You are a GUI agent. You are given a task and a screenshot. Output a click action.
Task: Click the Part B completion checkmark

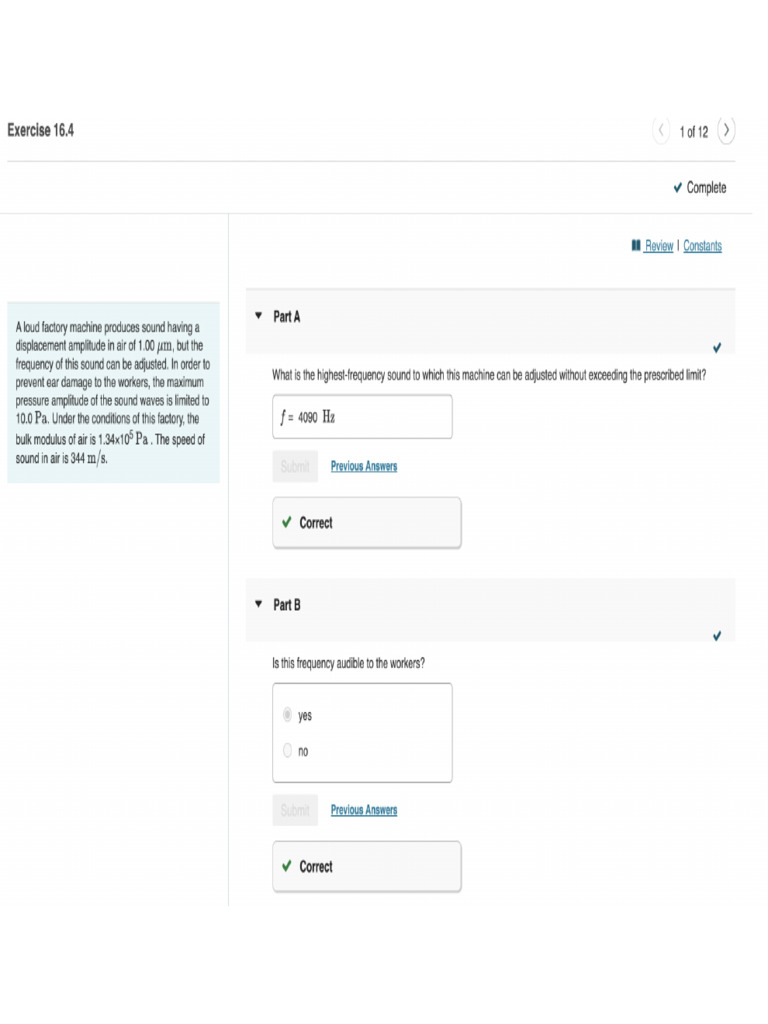click(717, 635)
